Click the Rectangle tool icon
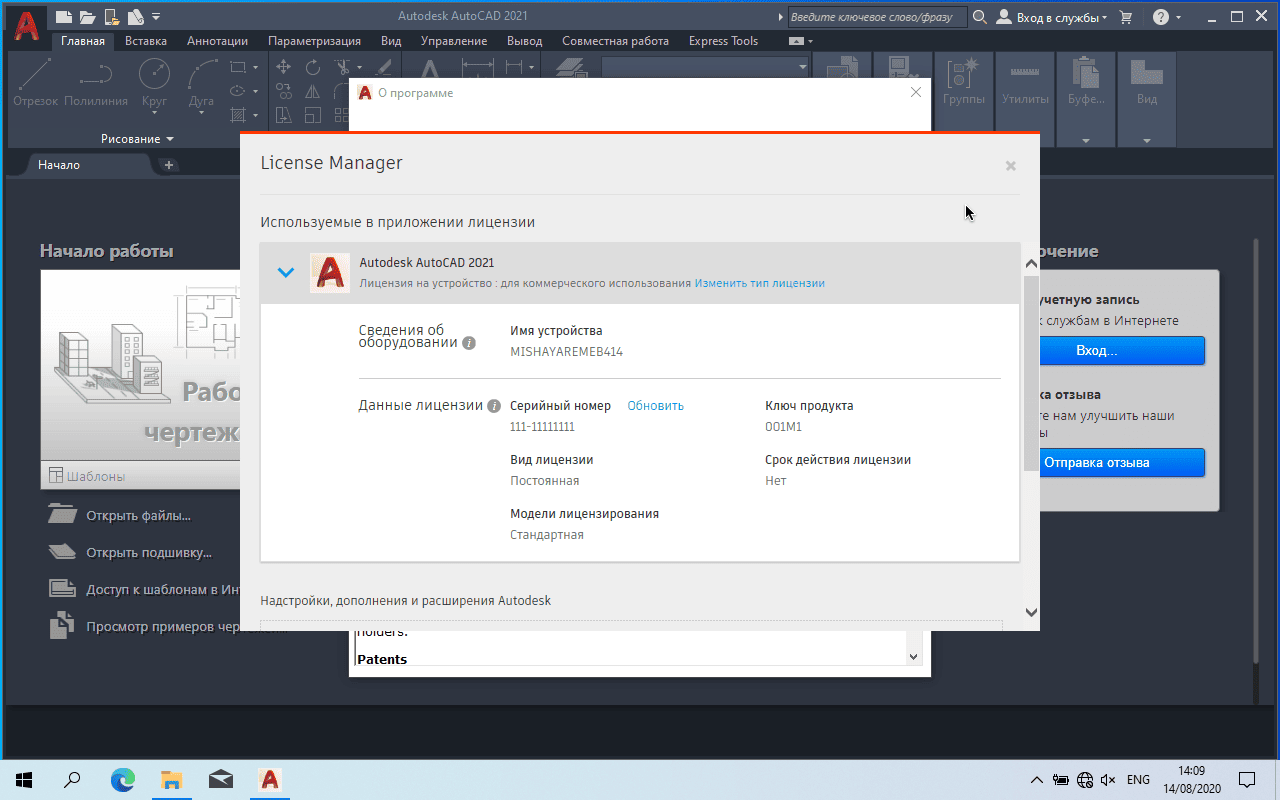The width and height of the screenshot is (1280, 800). [x=237, y=67]
